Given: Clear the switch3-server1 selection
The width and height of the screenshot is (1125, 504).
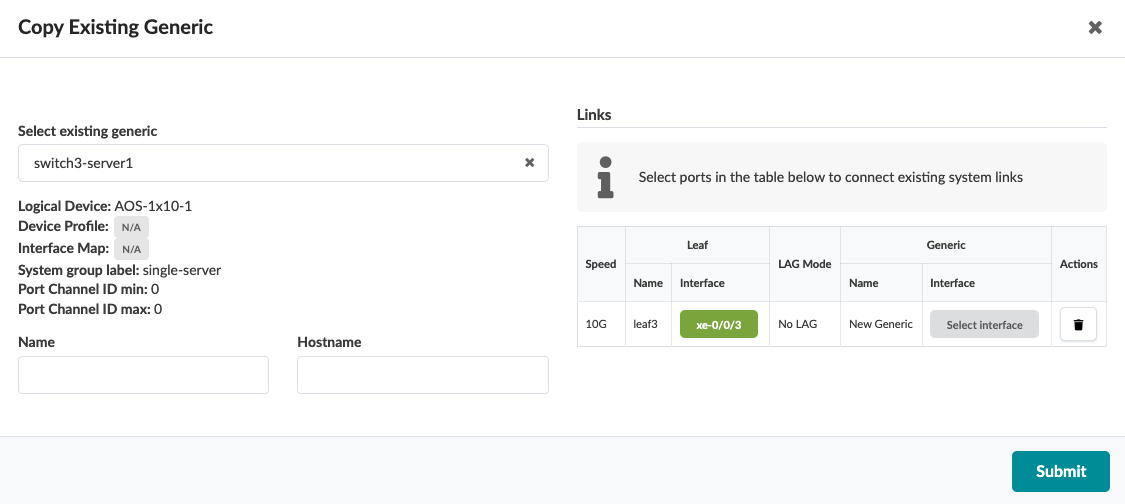Looking at the screenshot, I should 530,163.
